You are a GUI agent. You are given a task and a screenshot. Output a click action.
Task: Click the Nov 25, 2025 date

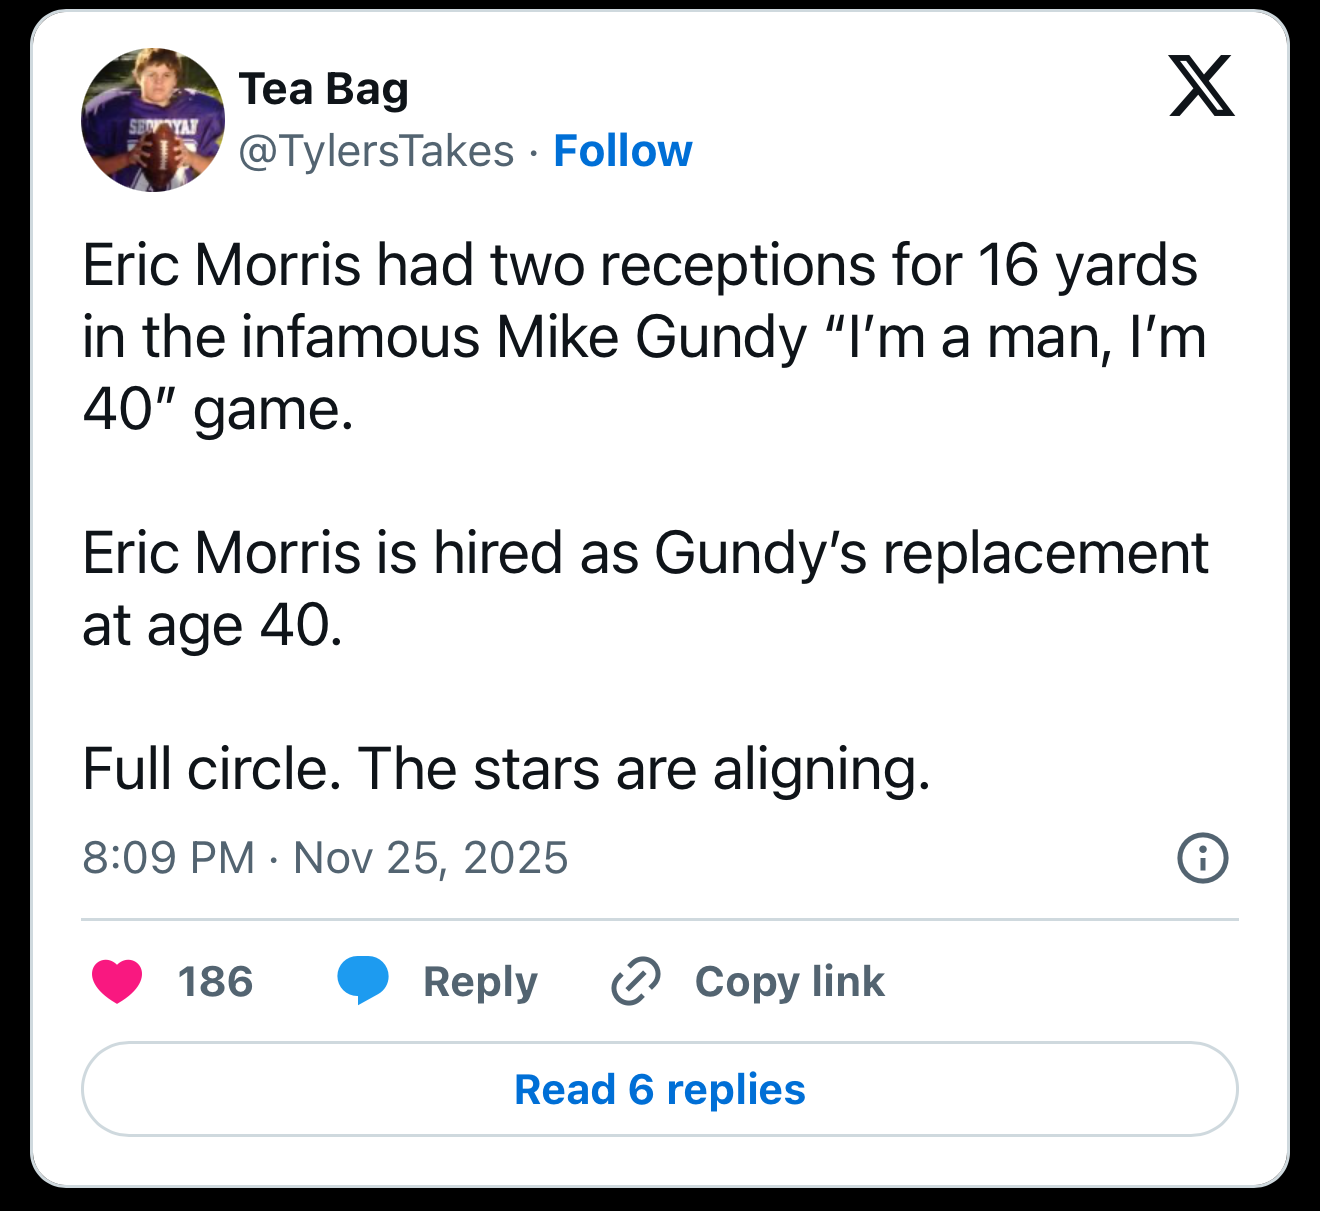pyautogui.click(x=430, y=858)
